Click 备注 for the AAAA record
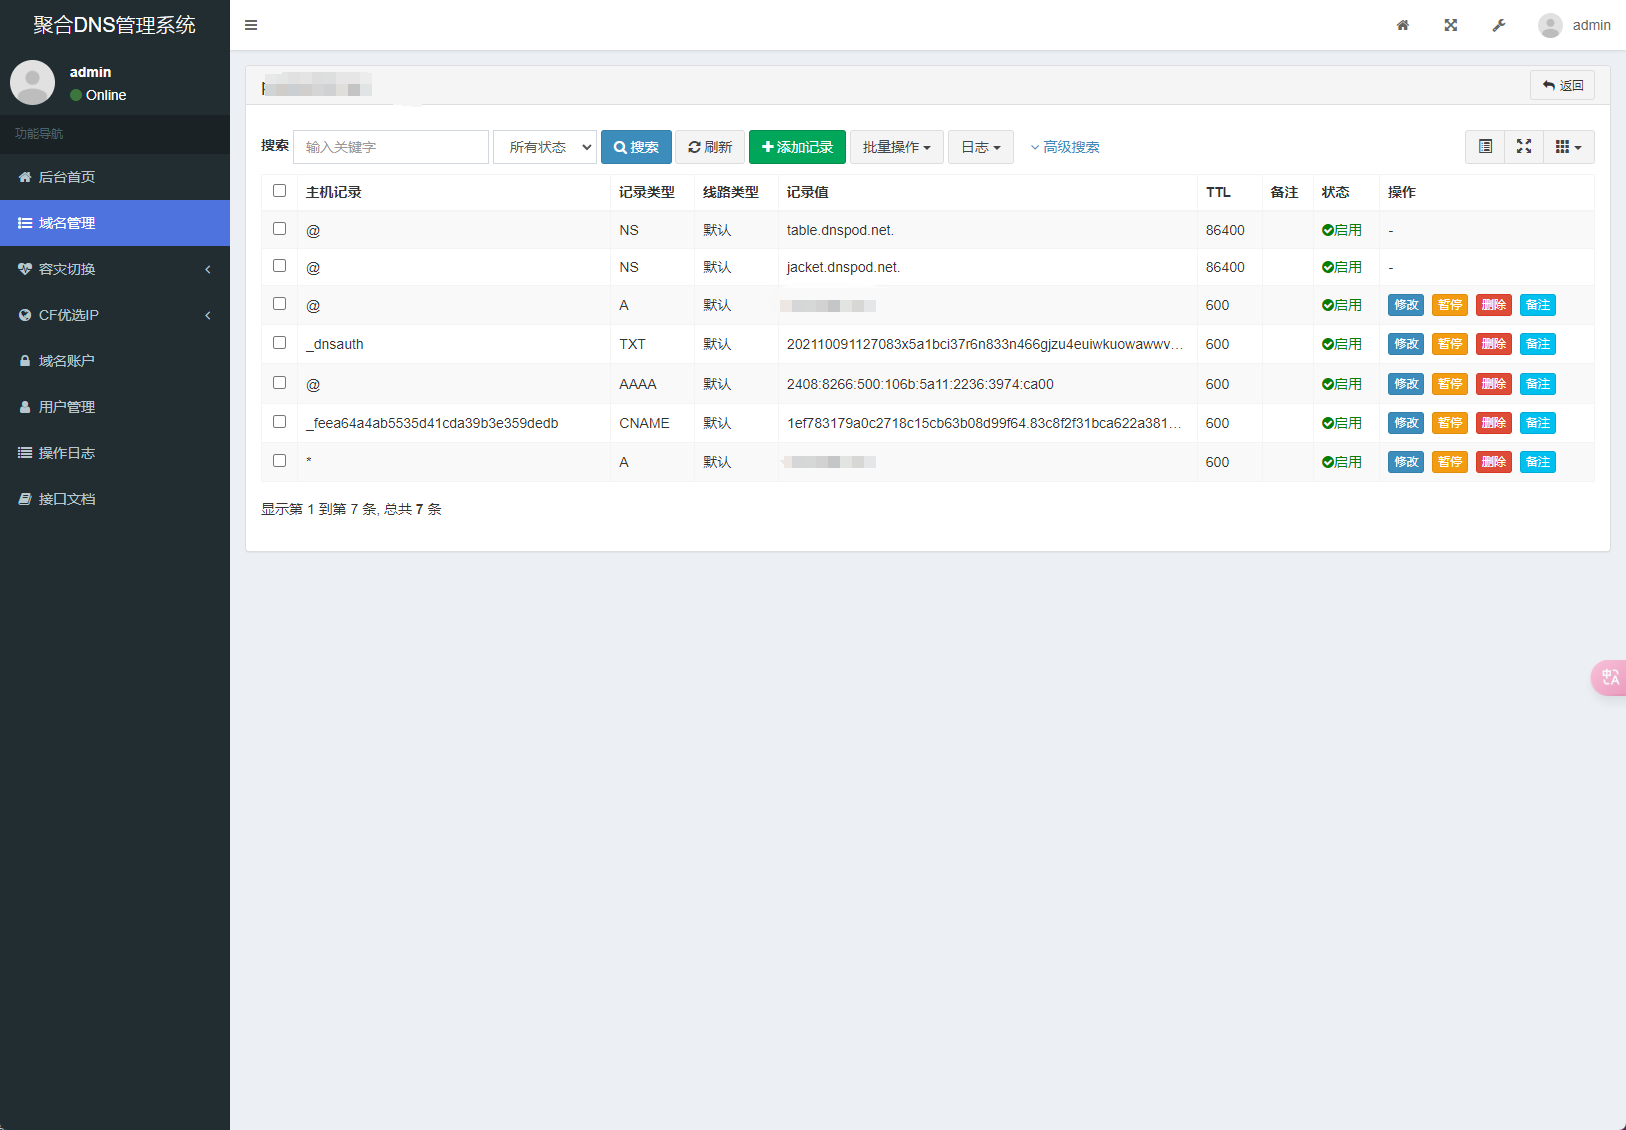1626x1130 pixels. [1538, 384]
